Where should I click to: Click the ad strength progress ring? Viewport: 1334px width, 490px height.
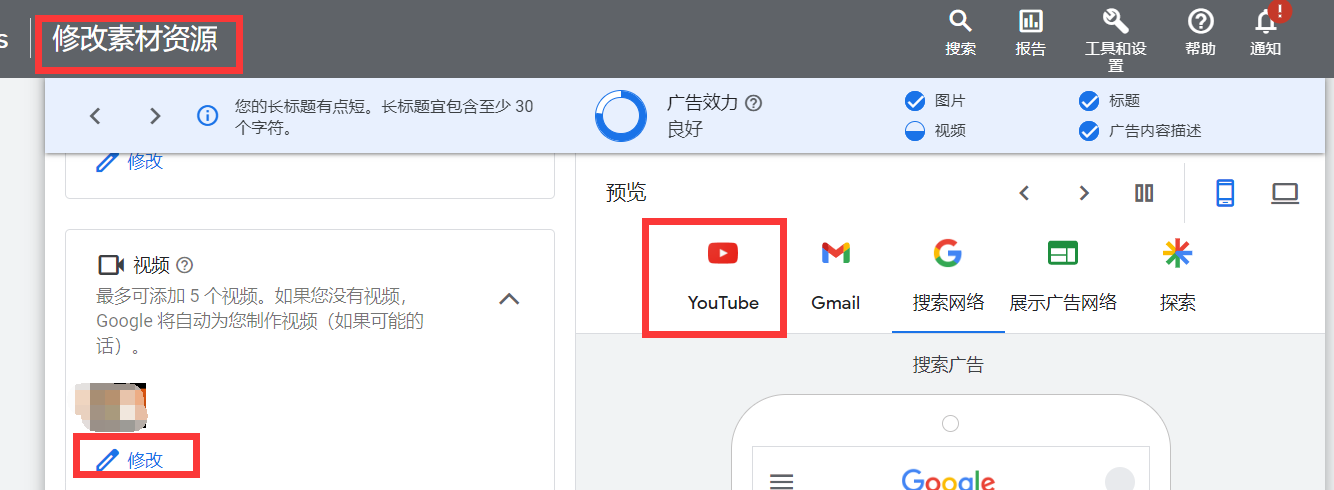pos(621,116)
